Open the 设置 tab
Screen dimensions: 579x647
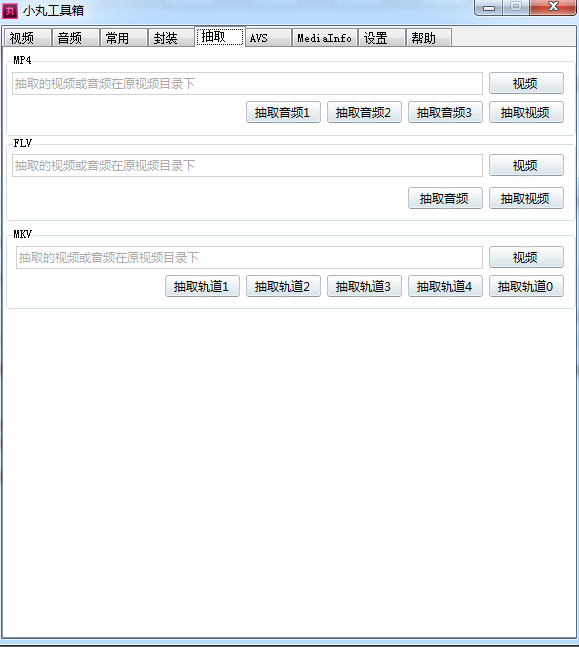(x=382, y=38)
